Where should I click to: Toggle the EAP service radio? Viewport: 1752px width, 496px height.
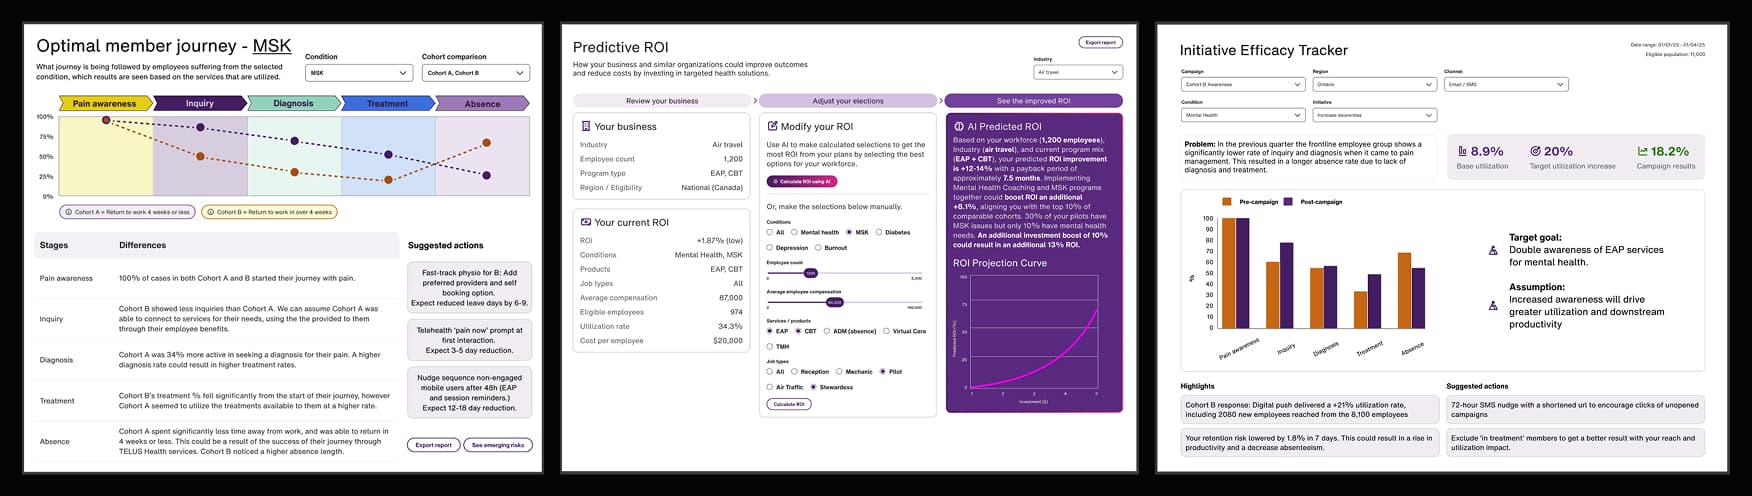pos(769,331)
